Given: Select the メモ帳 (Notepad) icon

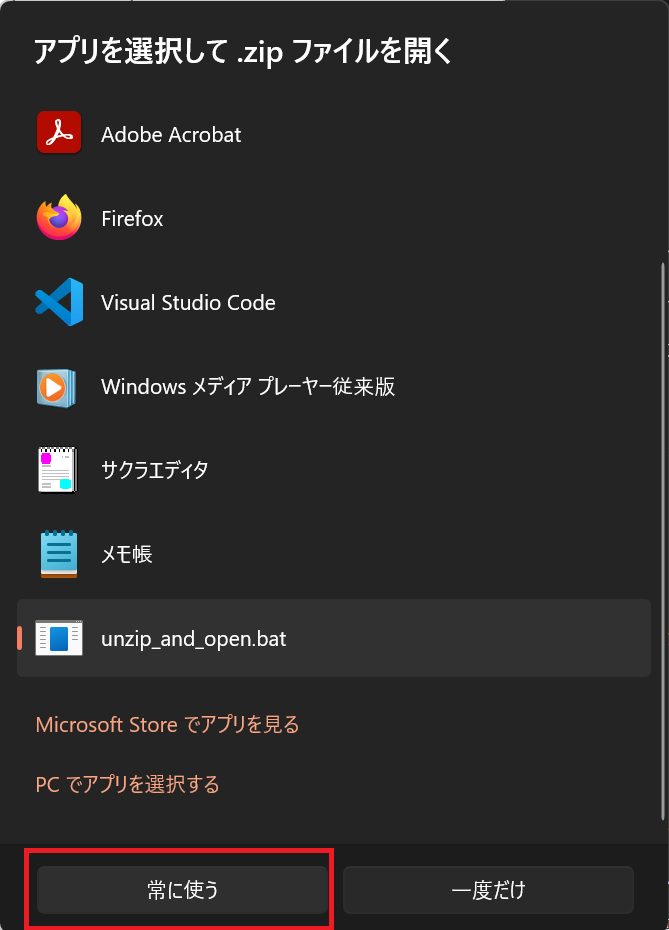Looking at the screenshot, I should pos(59,554).
